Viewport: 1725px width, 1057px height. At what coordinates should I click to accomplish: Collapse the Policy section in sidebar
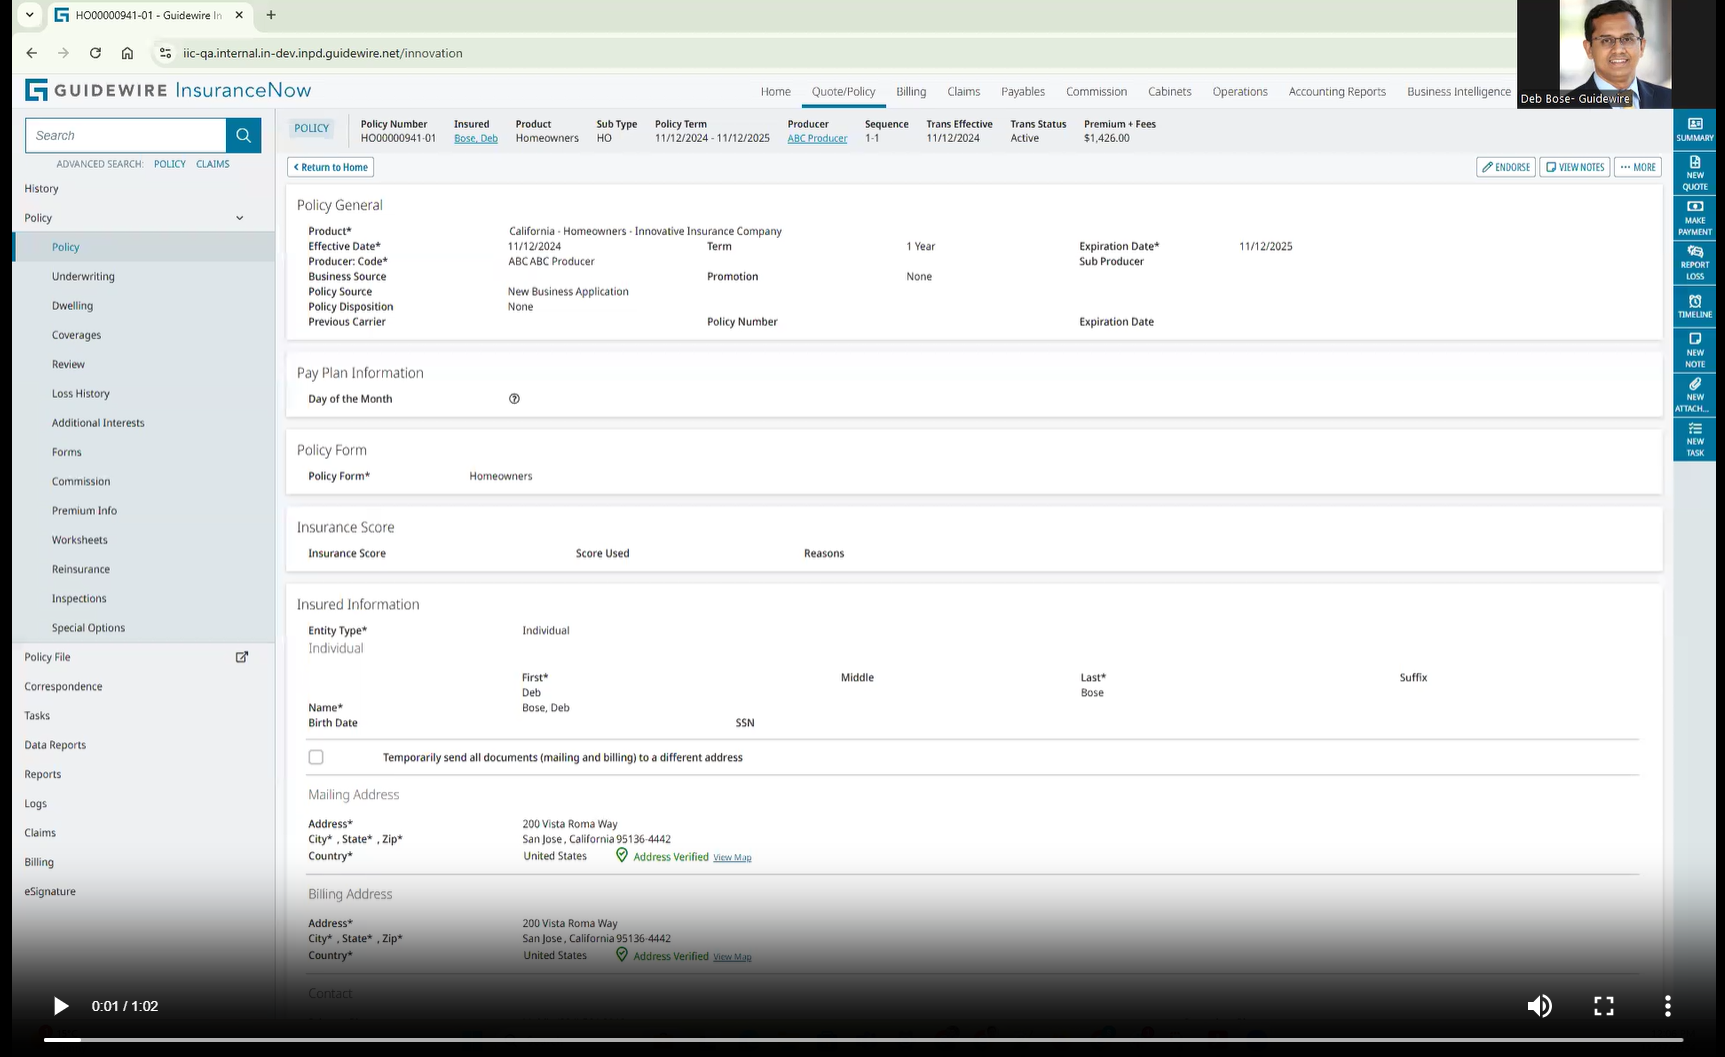239,218
